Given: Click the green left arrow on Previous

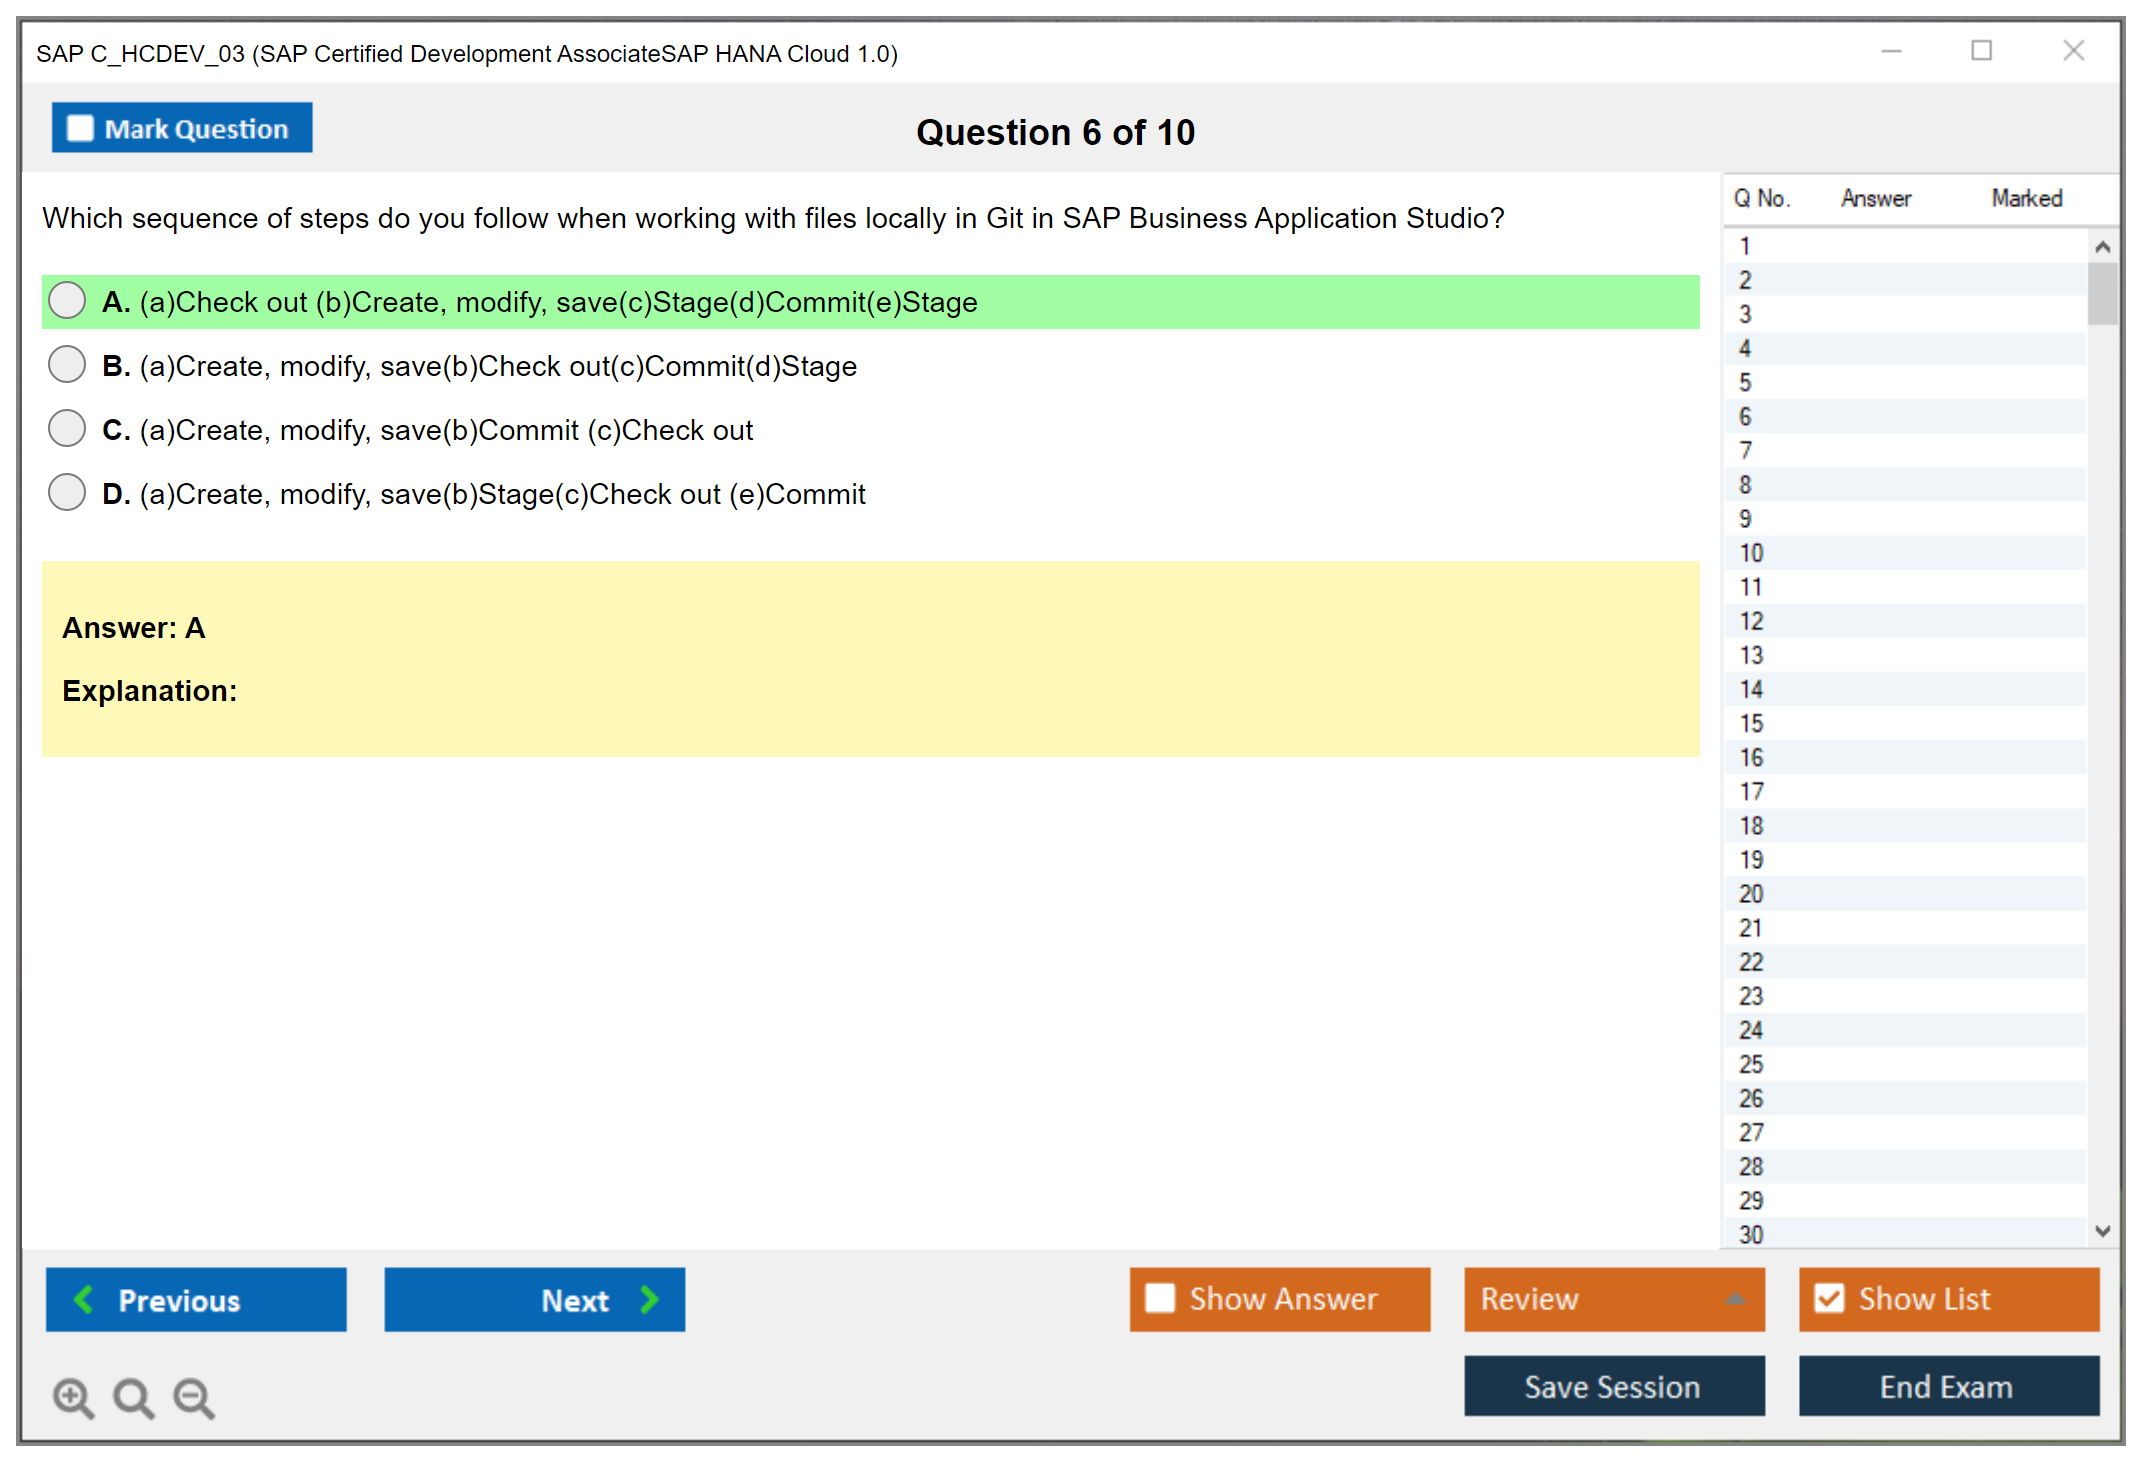Looking at the screenshot, I should coord(84,1299).
